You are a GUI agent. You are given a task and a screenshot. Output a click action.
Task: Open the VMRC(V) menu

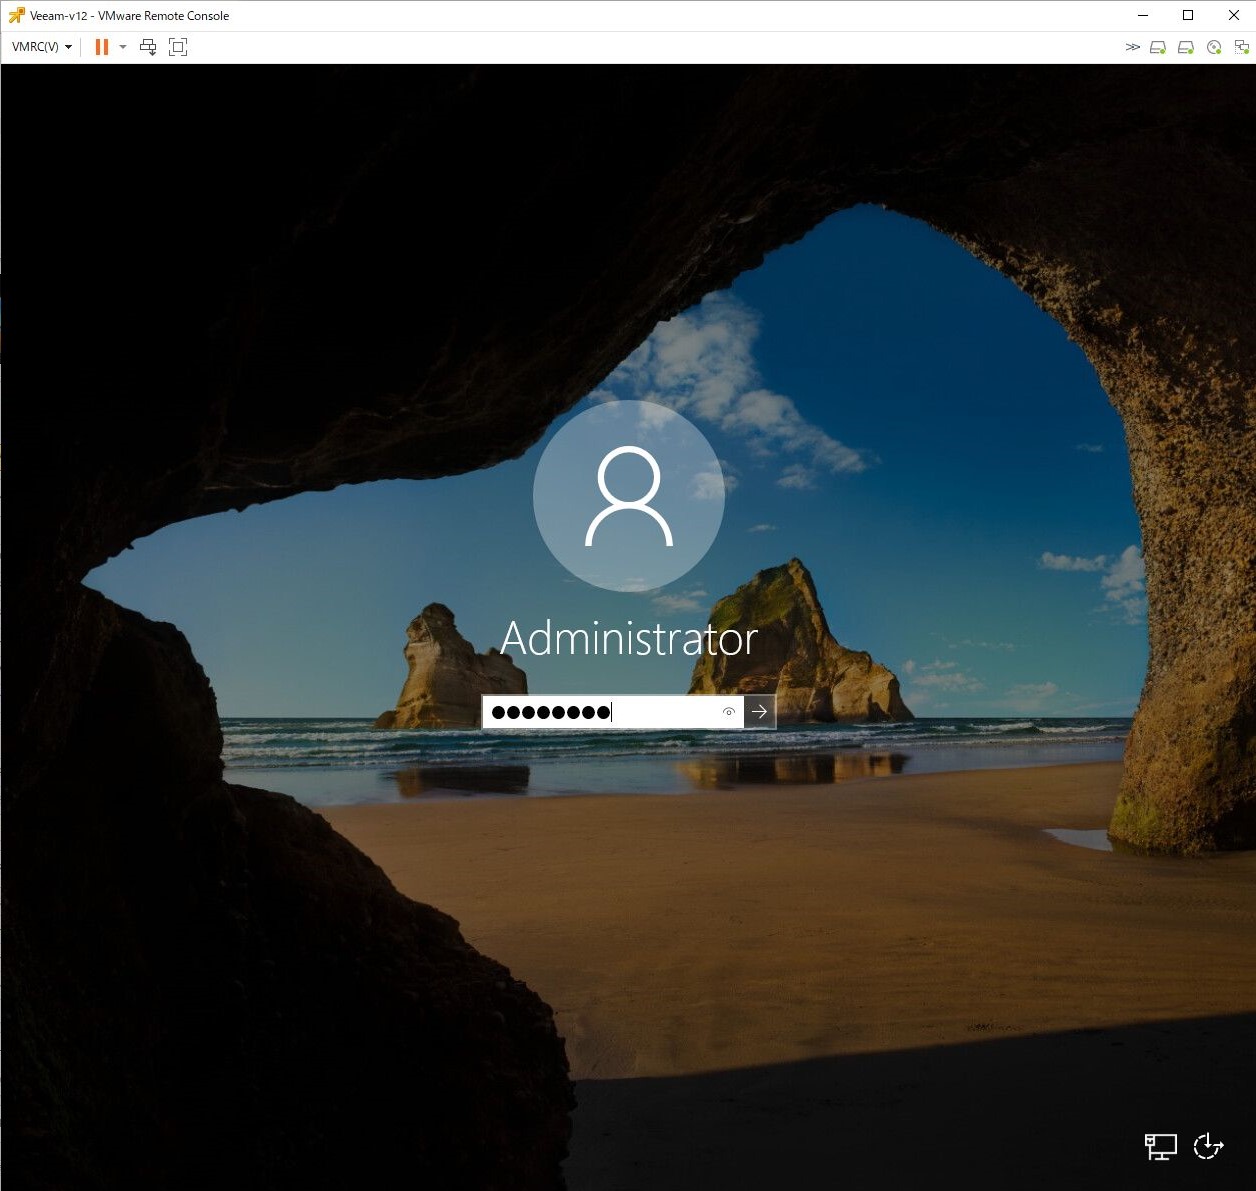pyautogui.click(x=41, y=47)
